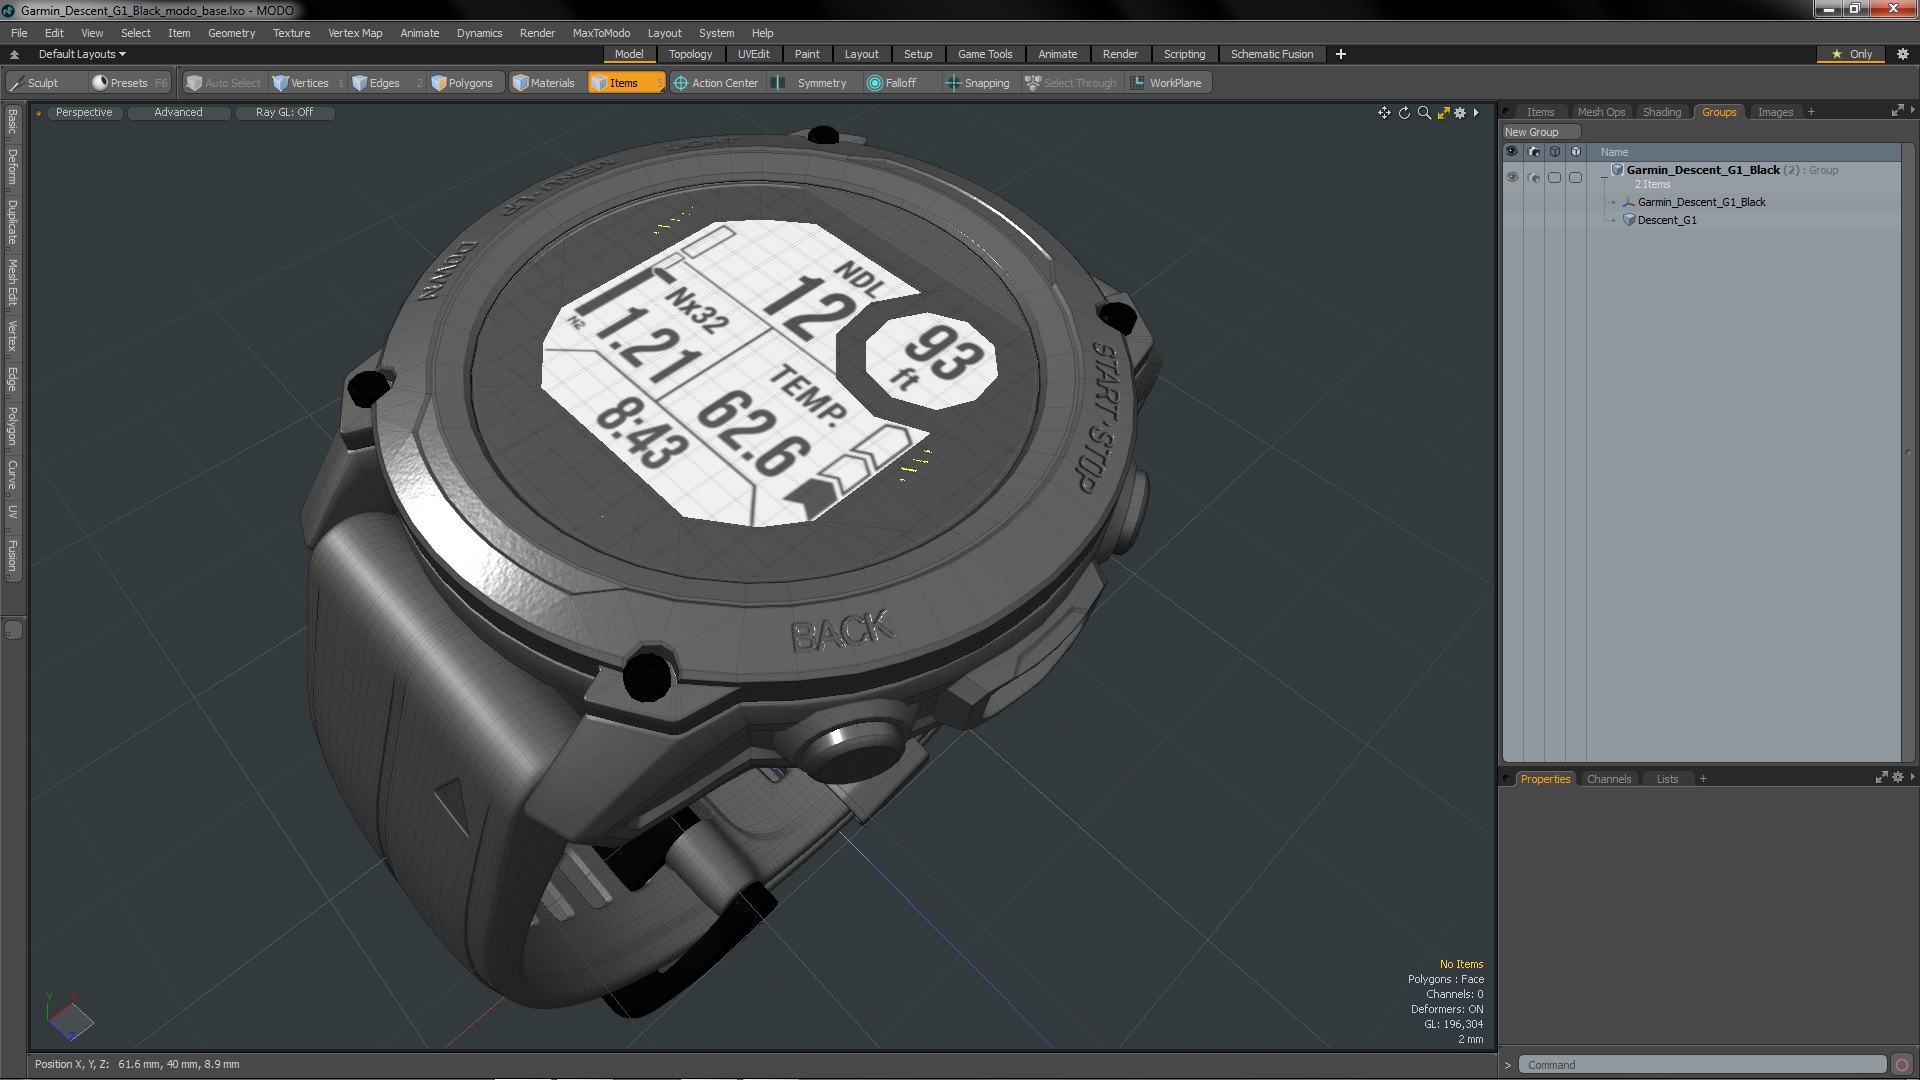Click the eye column header icon
The width and height of the screenshot is (1920, 1080).
pyautogui.click(x=1512, y=152)
